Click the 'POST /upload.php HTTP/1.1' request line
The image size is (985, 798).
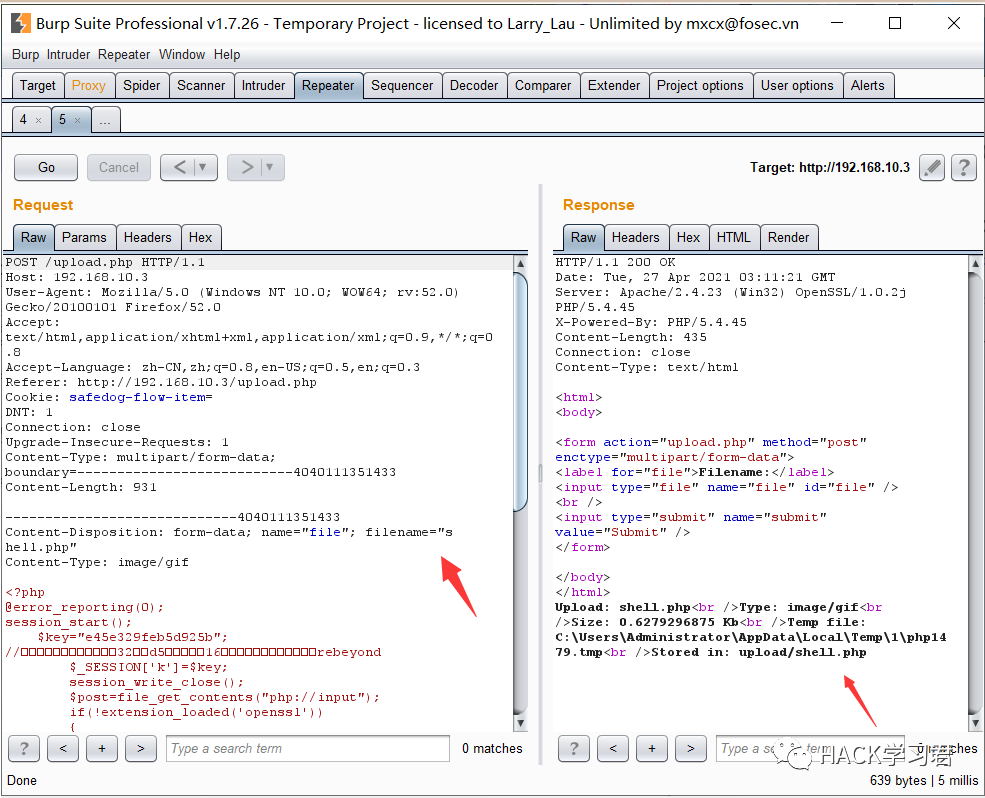pyautogui.click(x=106, y=262)
